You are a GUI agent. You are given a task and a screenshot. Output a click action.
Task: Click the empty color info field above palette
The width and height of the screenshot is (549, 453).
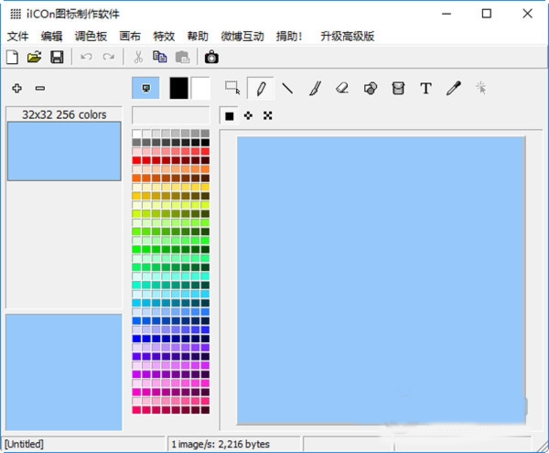point(171,115)
